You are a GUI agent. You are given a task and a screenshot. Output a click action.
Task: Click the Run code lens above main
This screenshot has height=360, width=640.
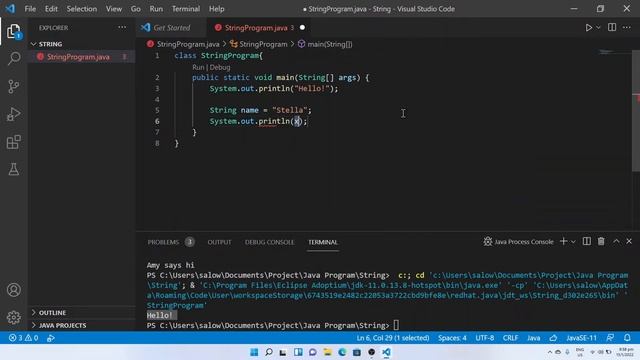[x=198, y=67]
